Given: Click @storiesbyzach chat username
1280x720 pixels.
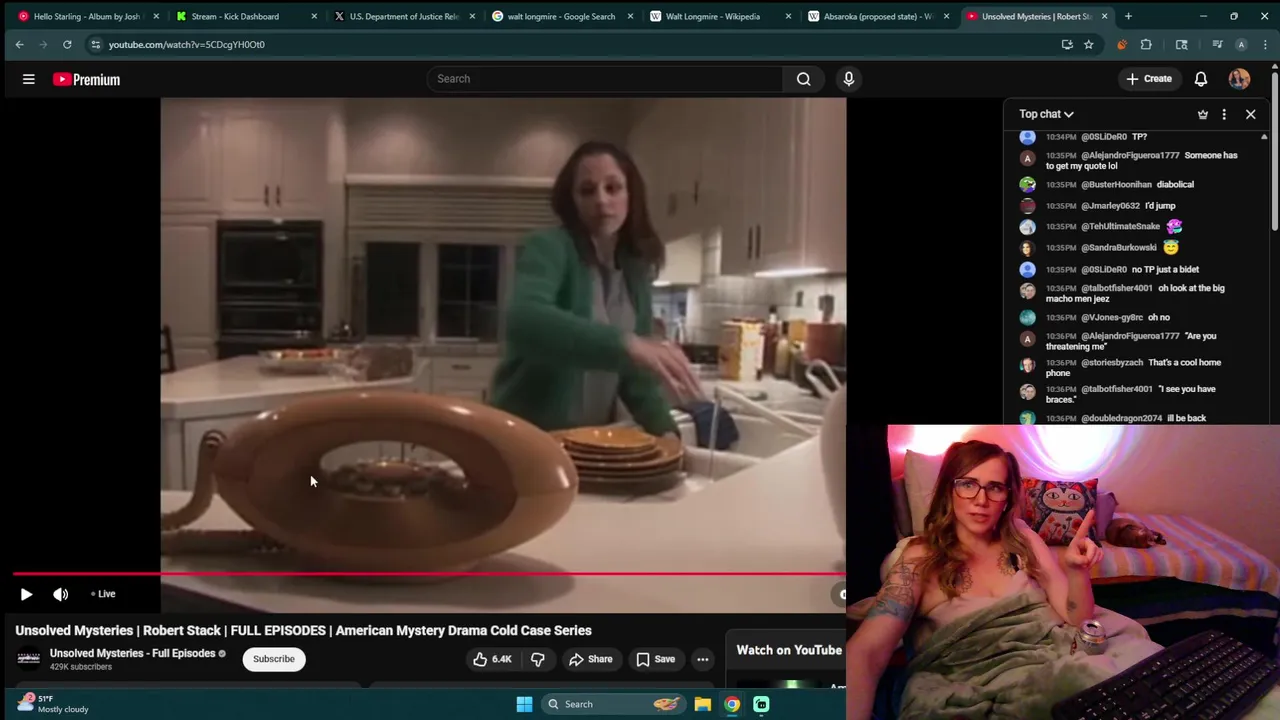Looking at the screenshot, I should [1112, 363].
